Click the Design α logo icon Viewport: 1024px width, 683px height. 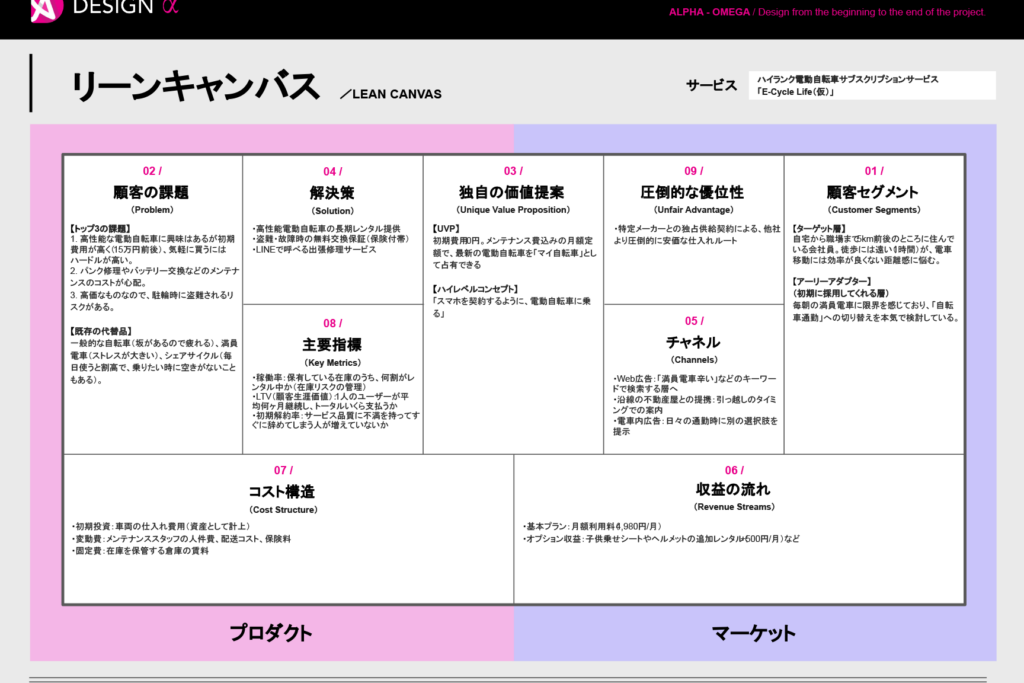tap(47, 9)
